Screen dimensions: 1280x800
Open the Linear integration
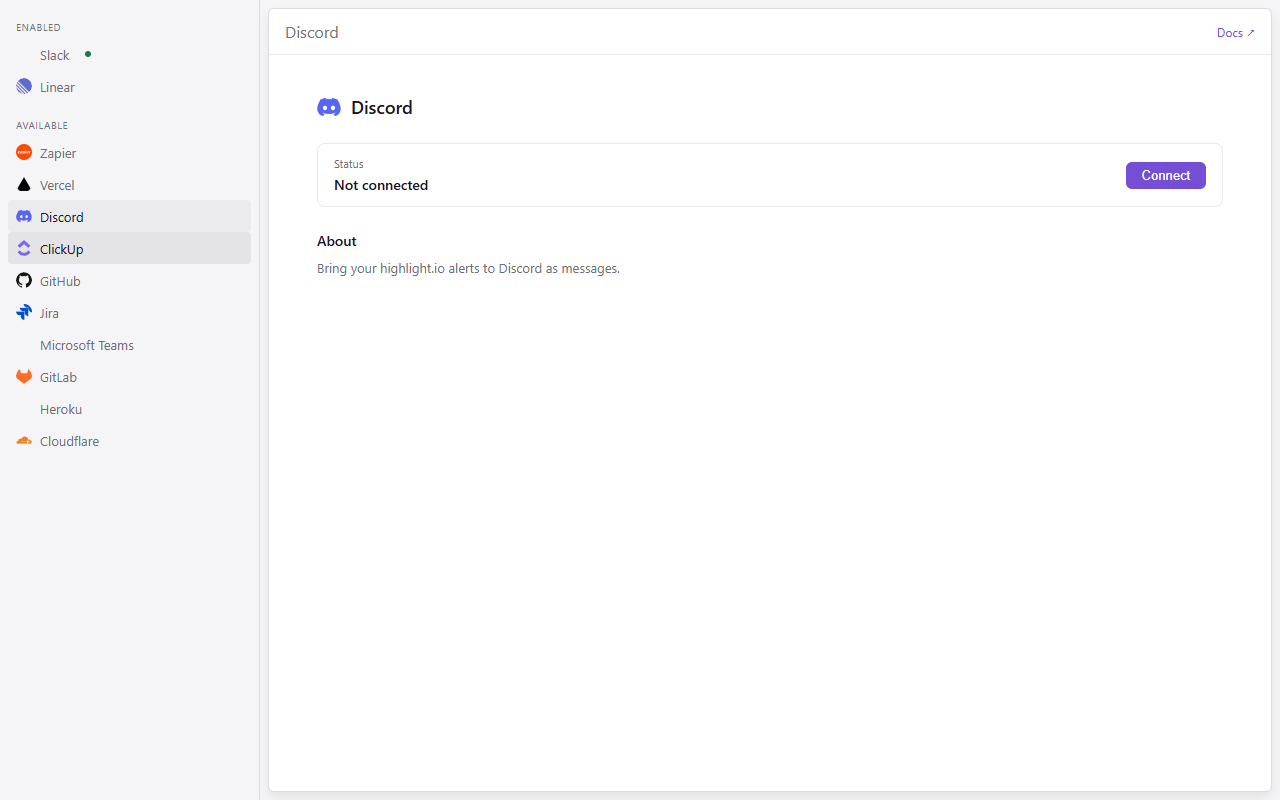(x=129, y=87)
